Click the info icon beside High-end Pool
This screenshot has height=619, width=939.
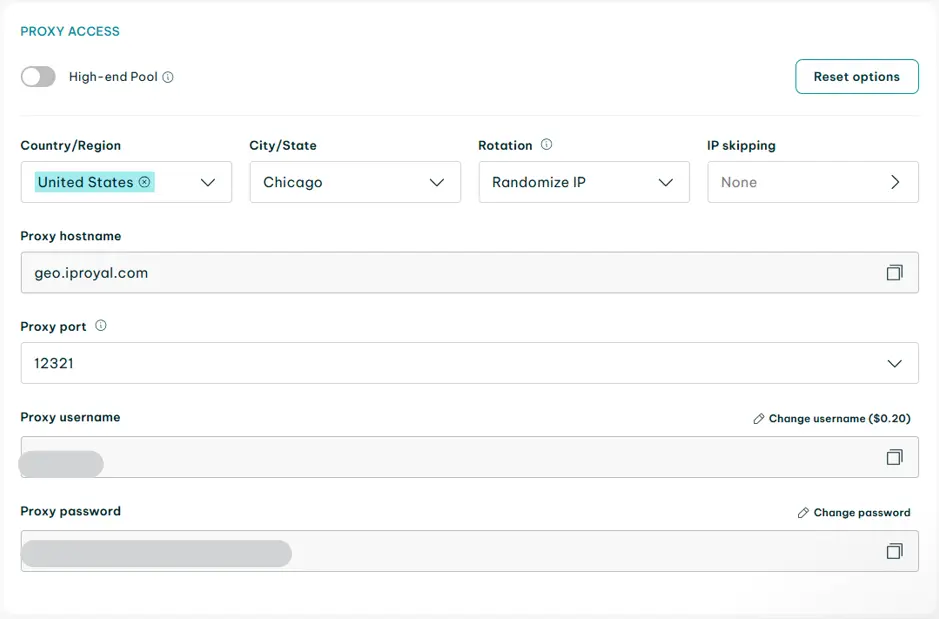[168, 77]
